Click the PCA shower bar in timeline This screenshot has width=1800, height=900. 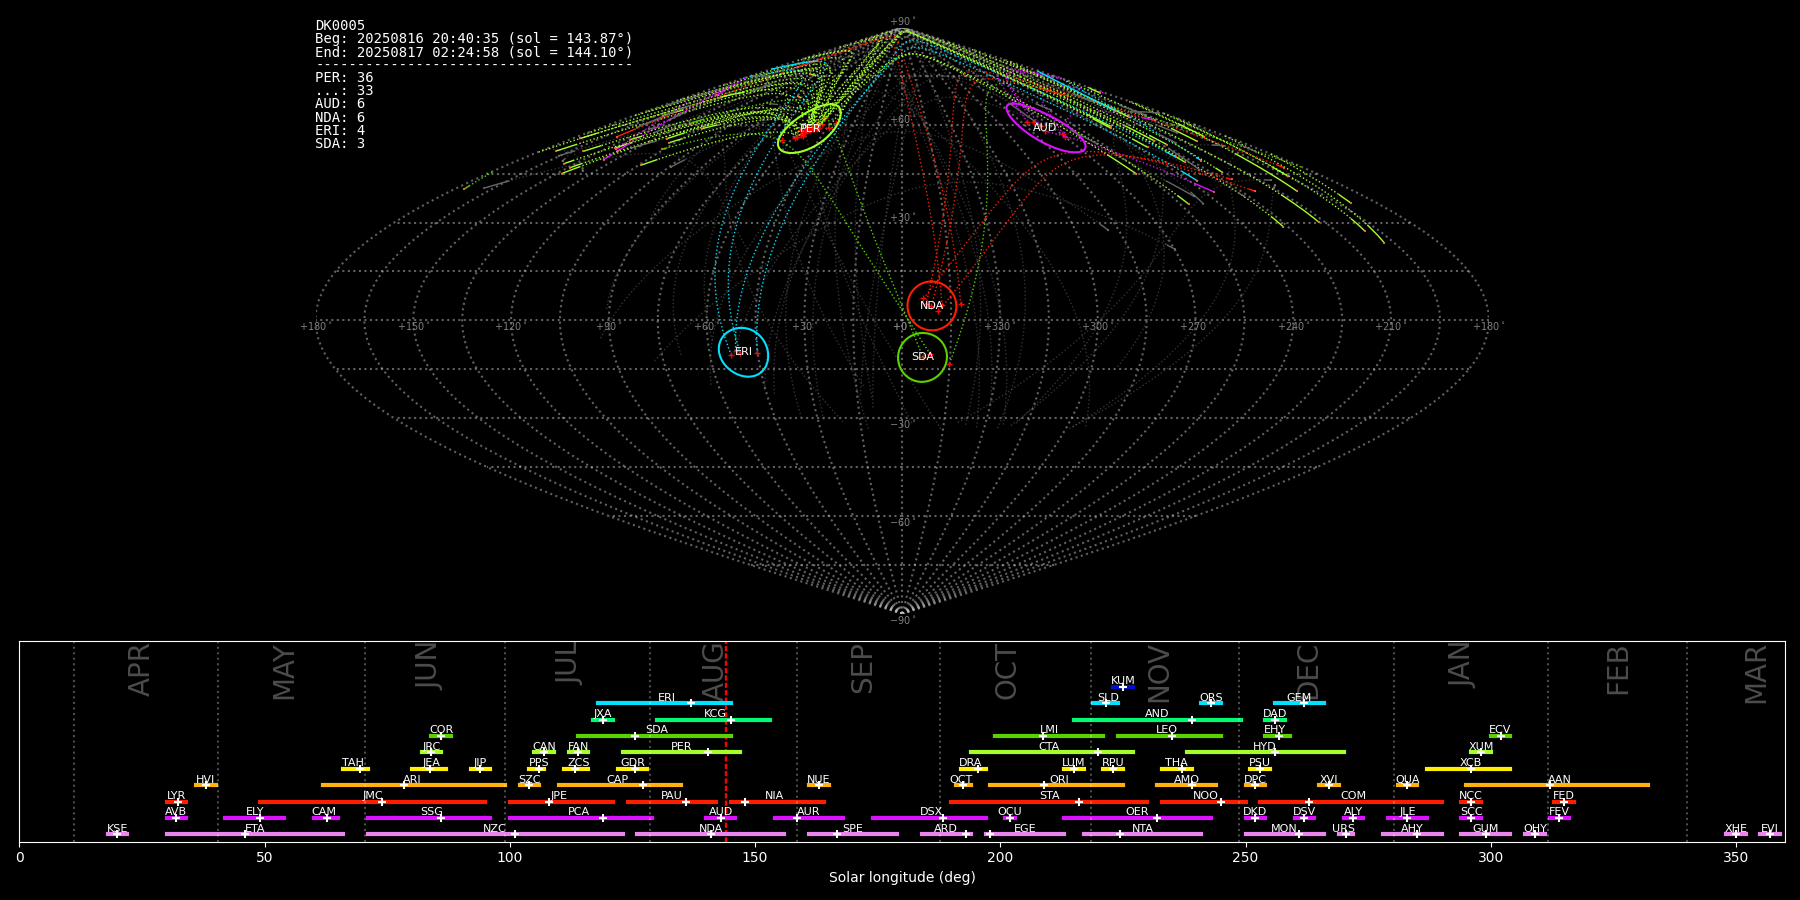(580, 818)
